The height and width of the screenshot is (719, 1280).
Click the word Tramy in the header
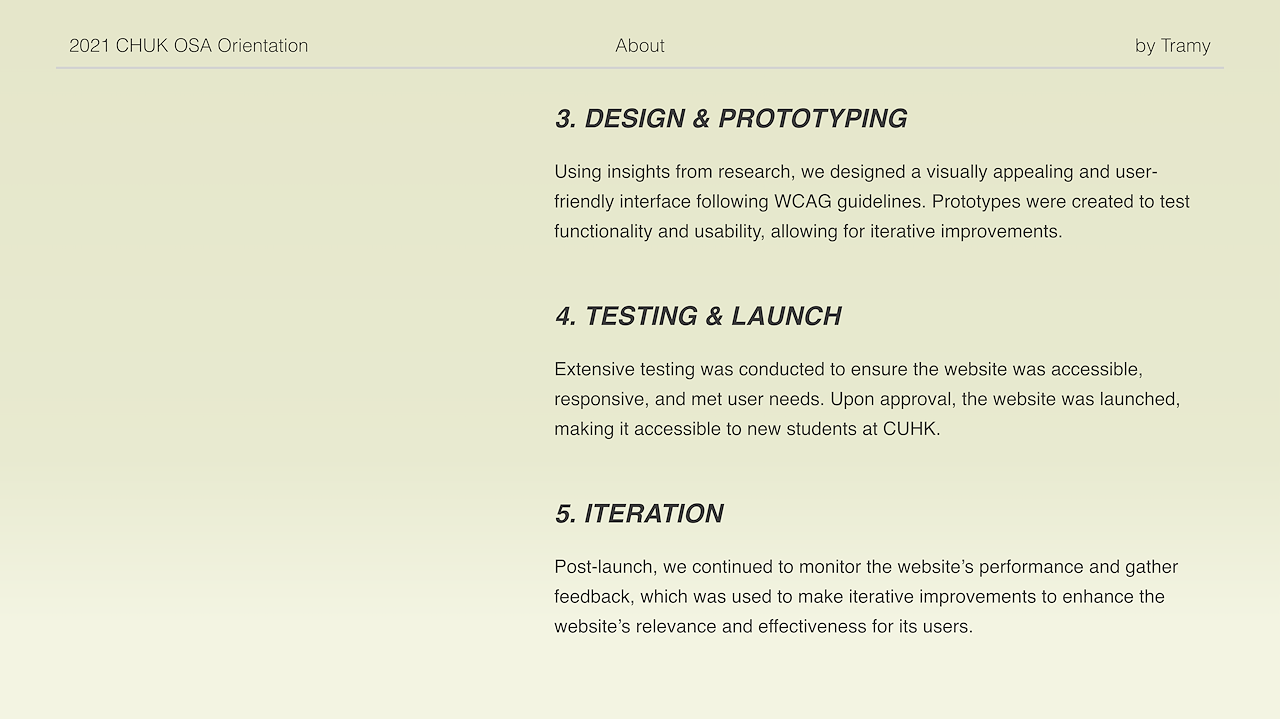pos(1185,46)
